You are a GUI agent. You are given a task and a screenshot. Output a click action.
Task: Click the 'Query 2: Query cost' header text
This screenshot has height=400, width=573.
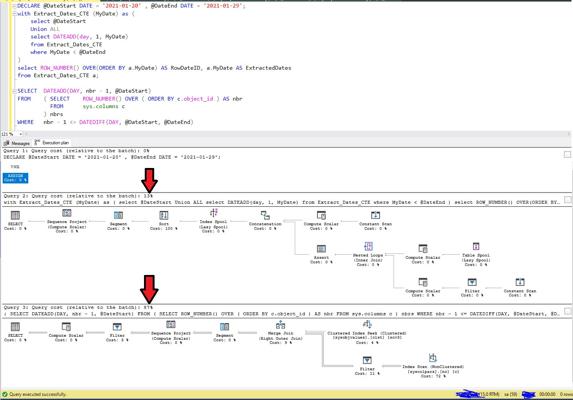[x=78, y=196]
